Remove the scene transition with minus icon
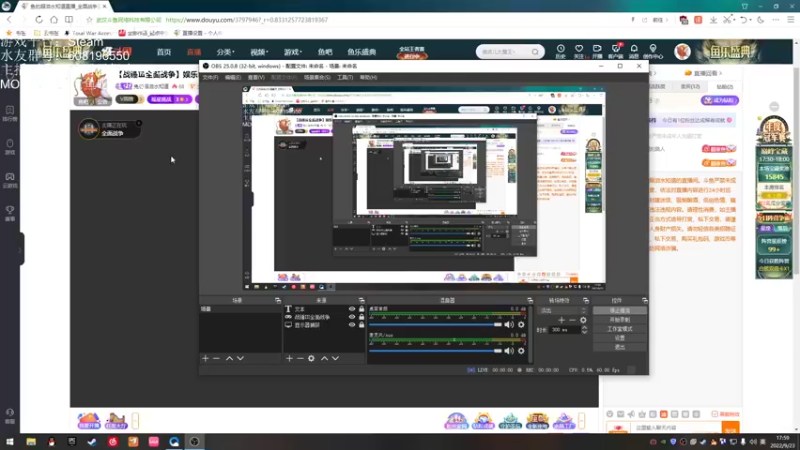 coord(572,320)
